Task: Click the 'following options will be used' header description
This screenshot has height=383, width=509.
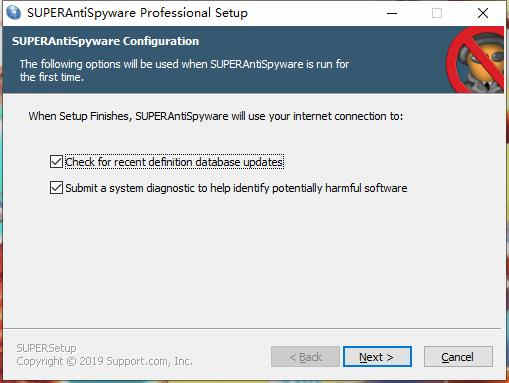Action: click(184, 70)
